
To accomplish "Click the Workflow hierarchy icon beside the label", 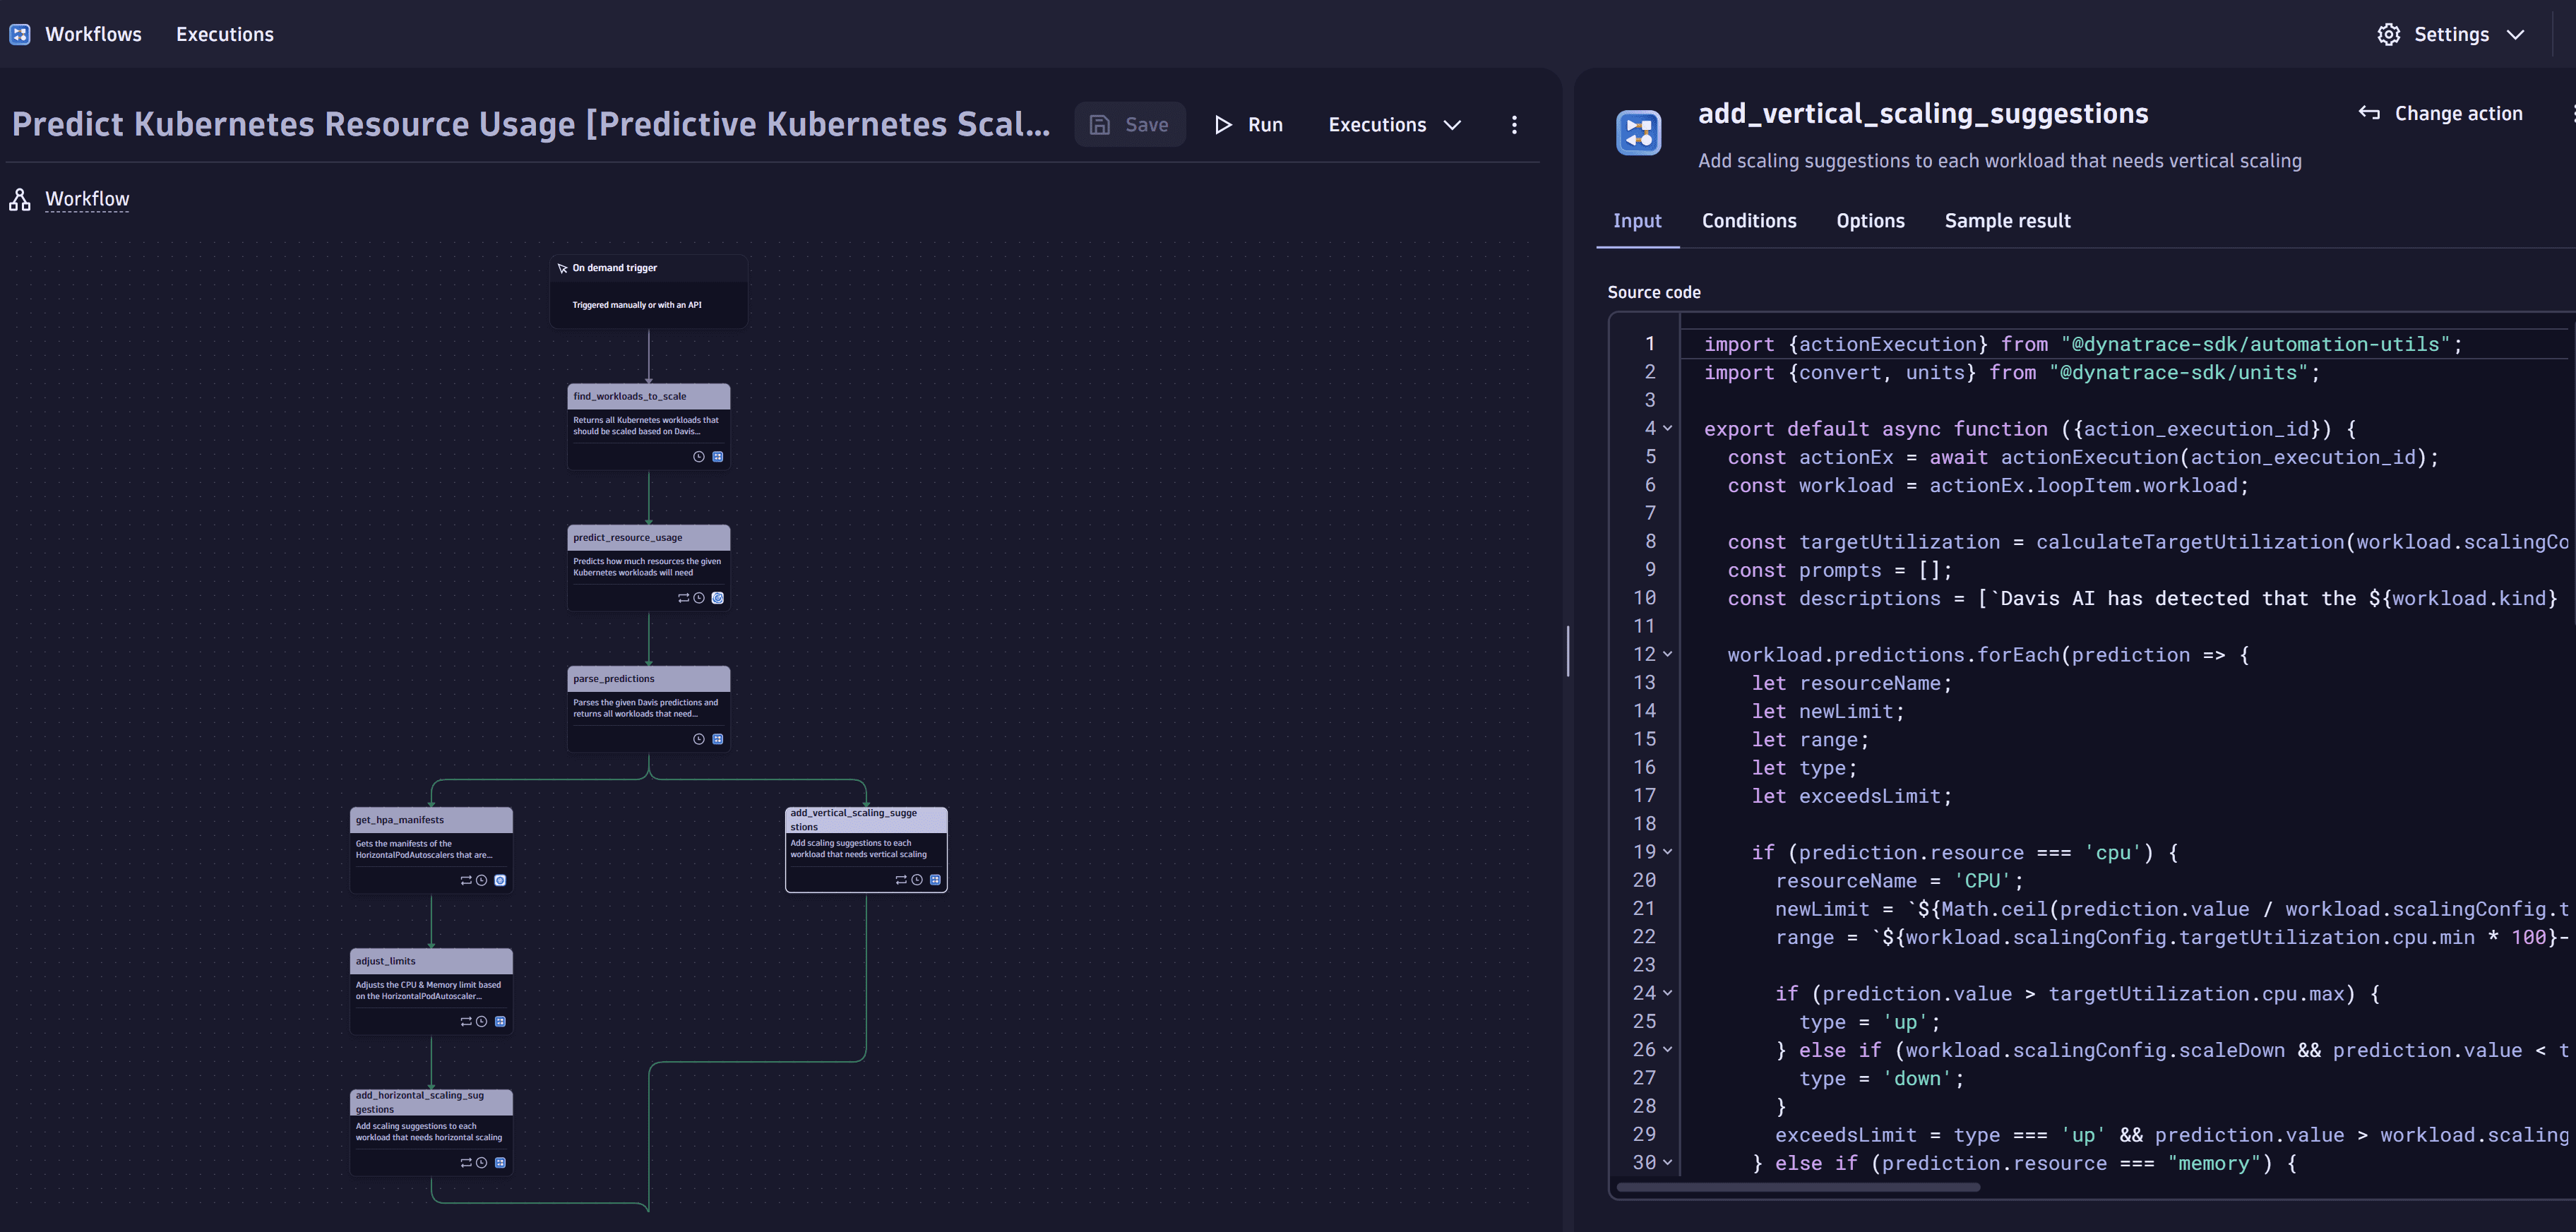I will [20, 199].
